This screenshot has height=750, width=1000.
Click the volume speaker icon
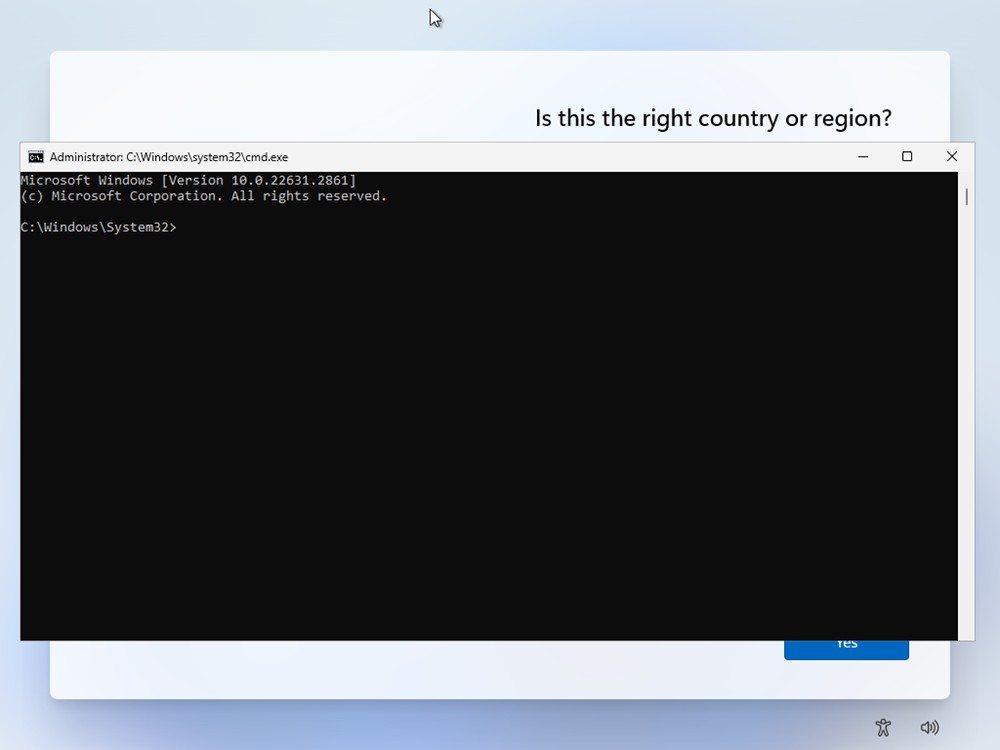[x=929, y=727]
